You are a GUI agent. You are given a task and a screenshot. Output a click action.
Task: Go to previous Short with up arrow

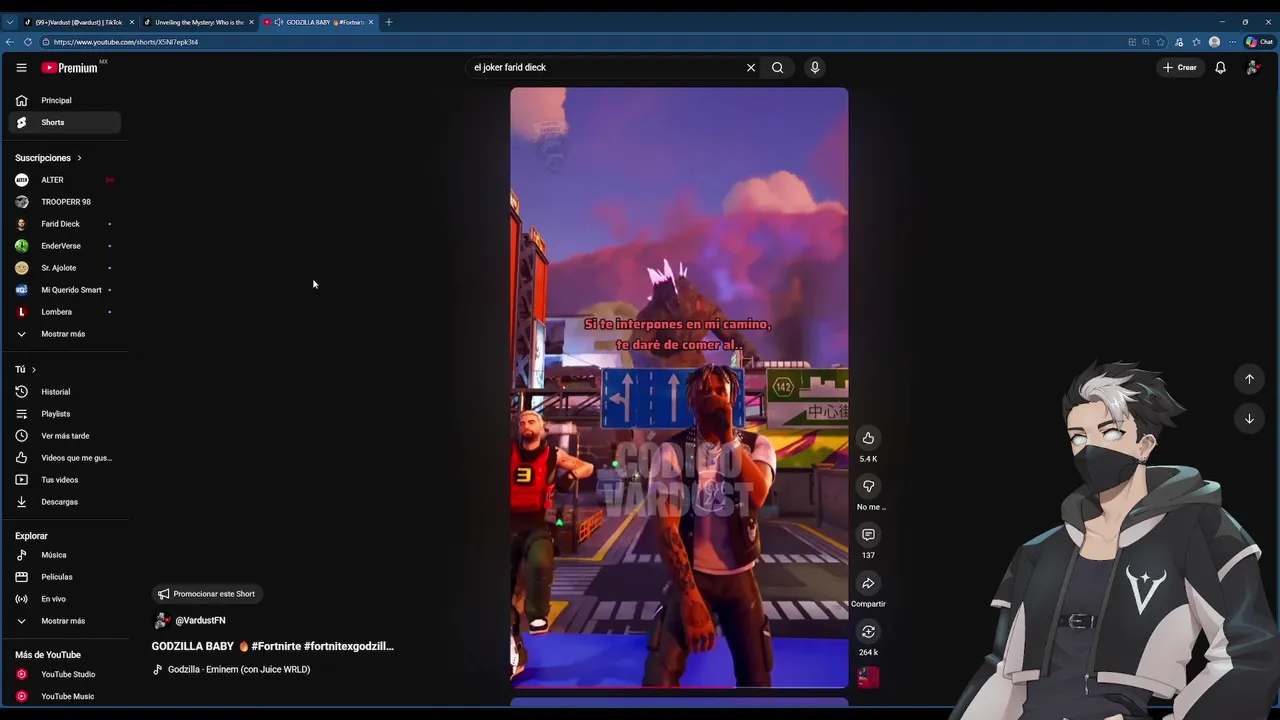pyautogui.click(x=1249, y=379)
